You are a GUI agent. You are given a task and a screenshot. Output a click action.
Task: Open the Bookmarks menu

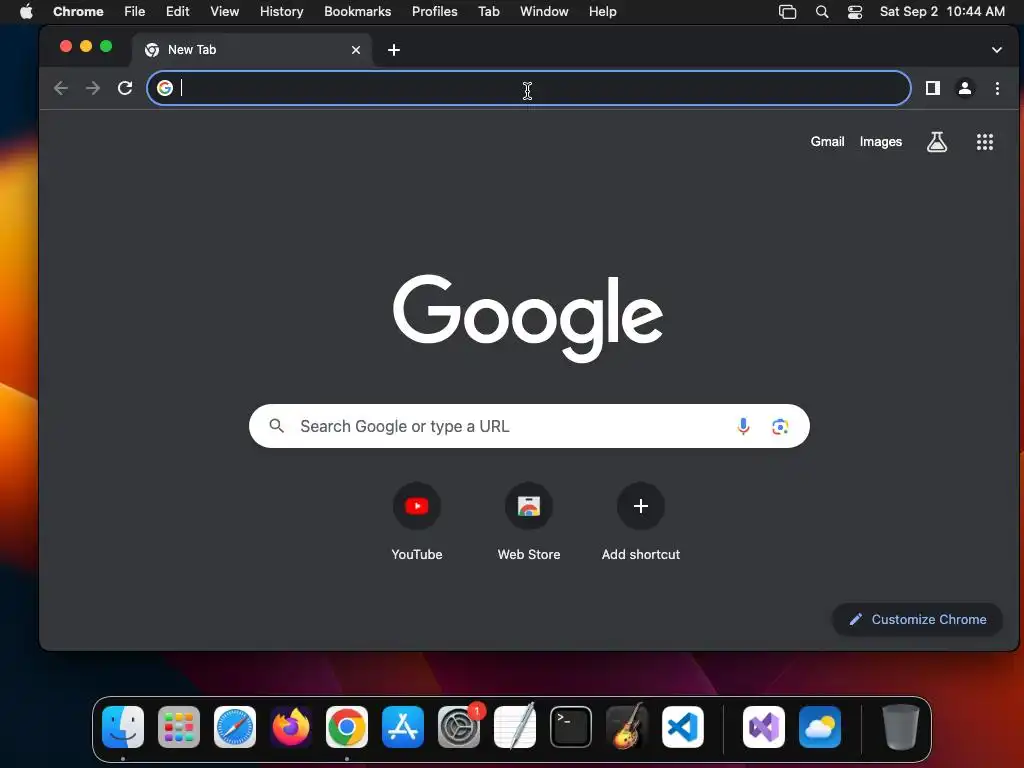(357, 12)
